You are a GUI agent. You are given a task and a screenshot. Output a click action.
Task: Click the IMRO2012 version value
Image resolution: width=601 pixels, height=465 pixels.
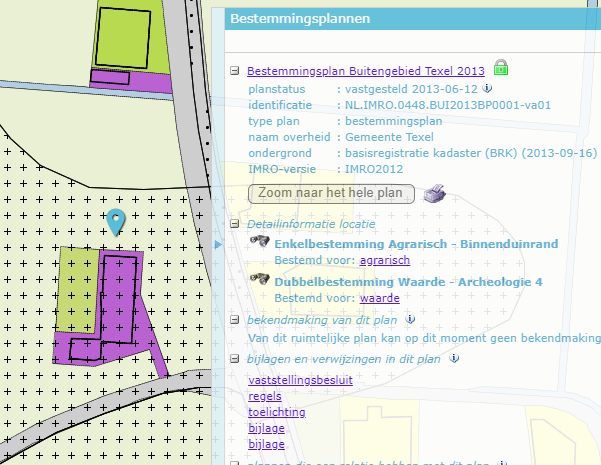(x=374, y=169)
